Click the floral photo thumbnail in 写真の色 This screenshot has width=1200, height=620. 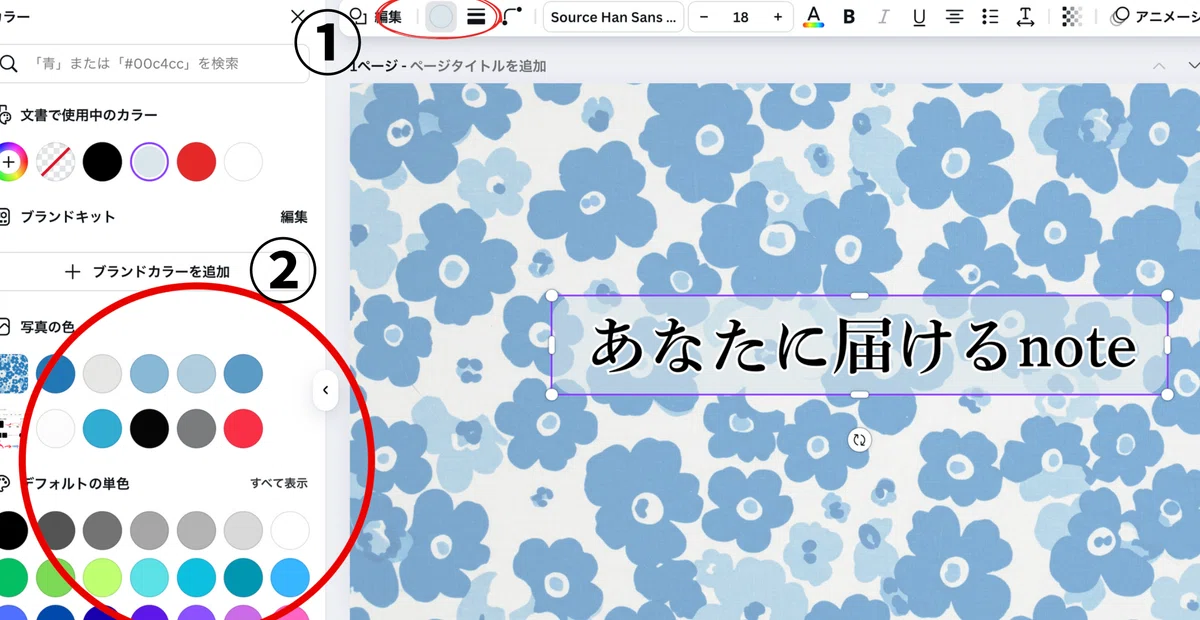pos(12,373)
